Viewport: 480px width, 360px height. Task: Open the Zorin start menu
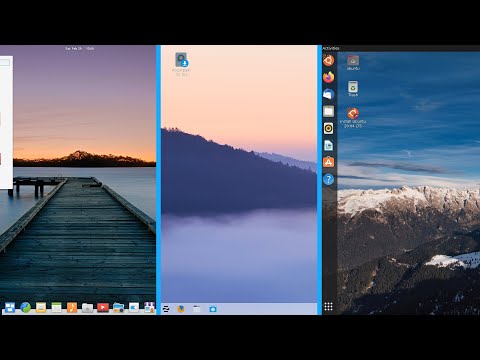click(166, 309)
